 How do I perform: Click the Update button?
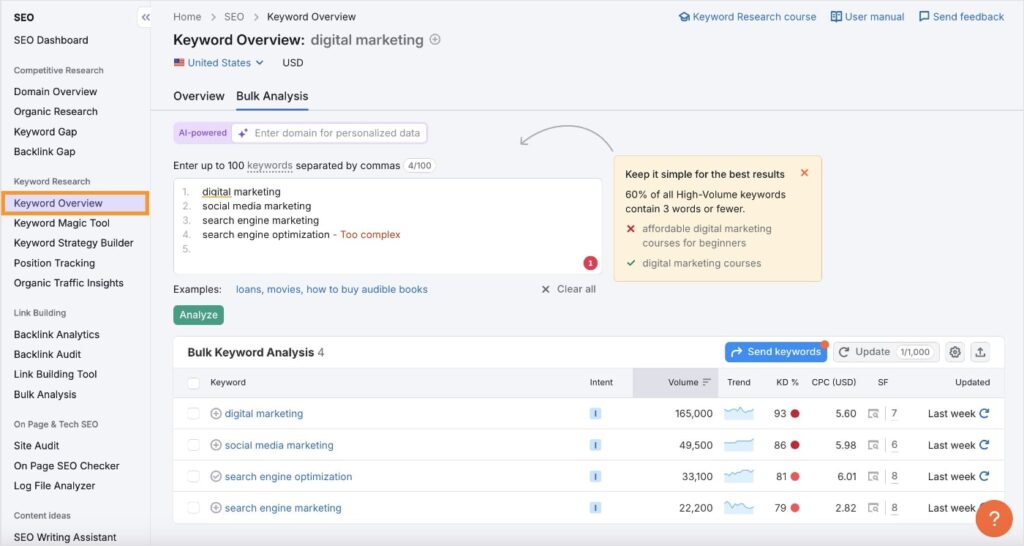pos(886,352)
